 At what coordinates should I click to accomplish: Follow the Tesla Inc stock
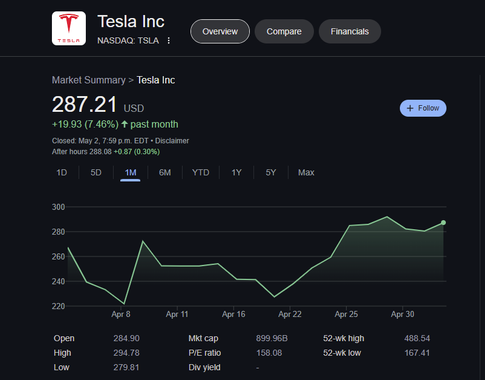click(423, 108)
